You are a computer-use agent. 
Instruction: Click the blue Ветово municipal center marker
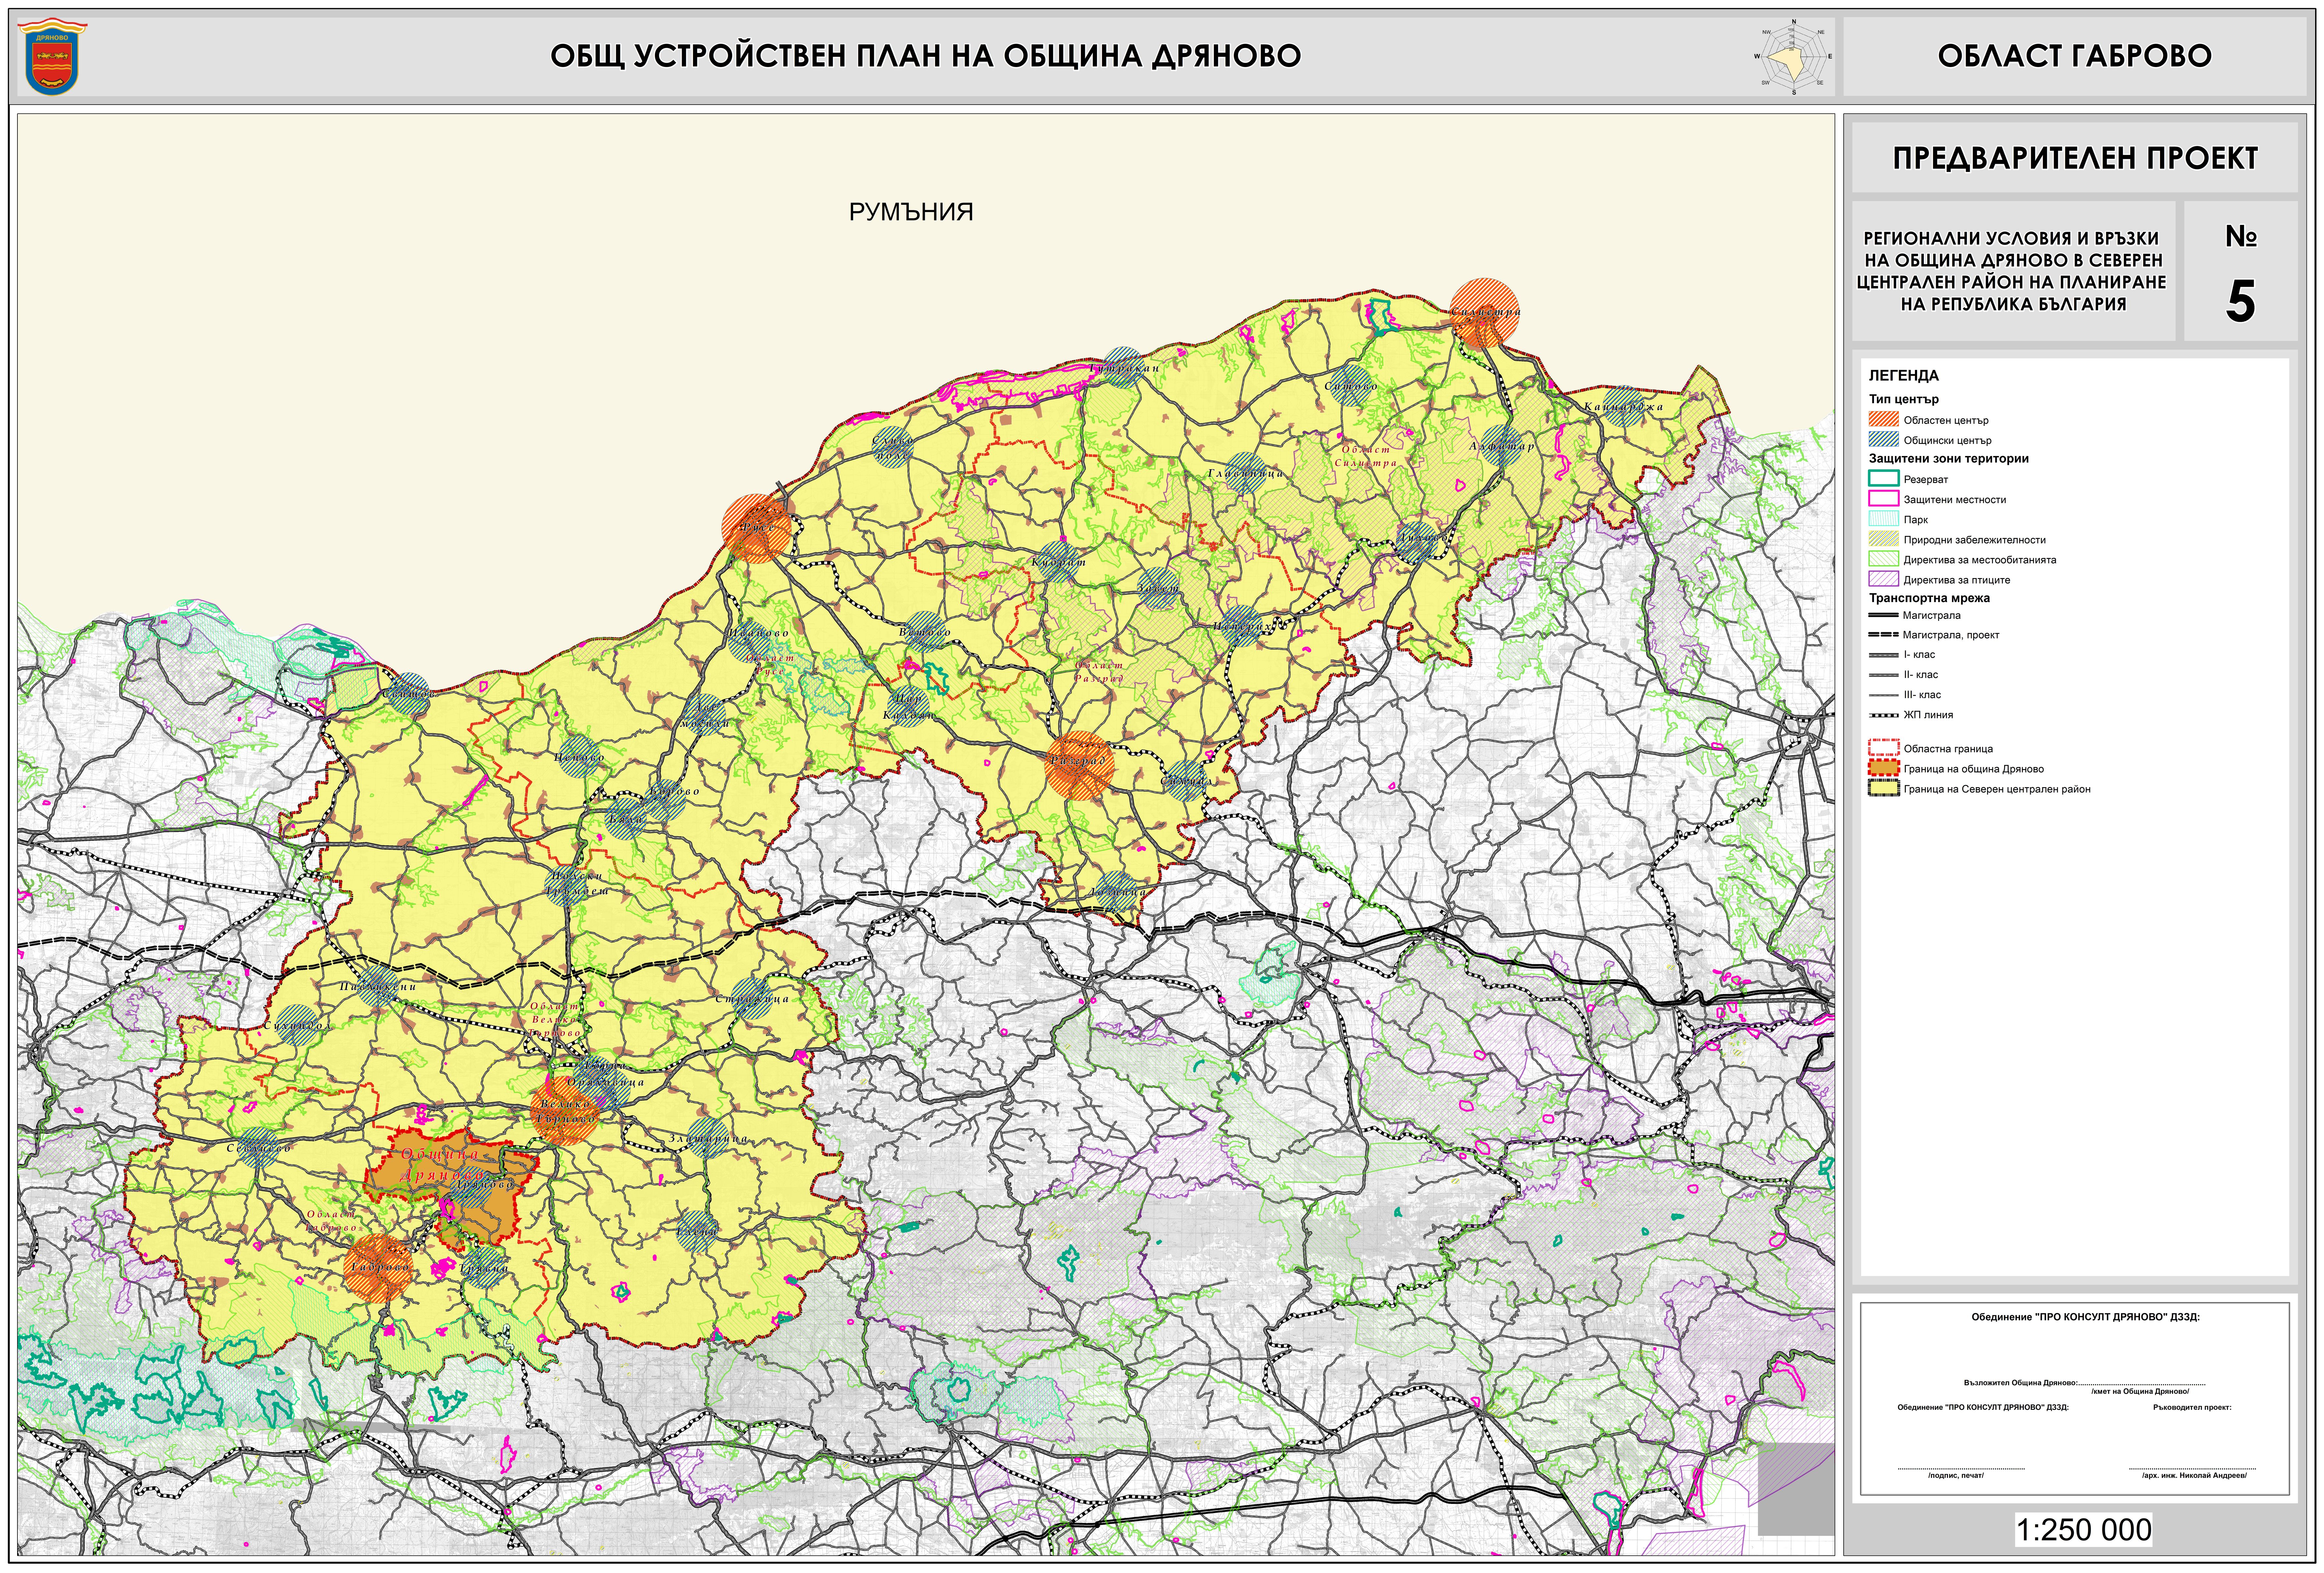[x=925, y=632]
